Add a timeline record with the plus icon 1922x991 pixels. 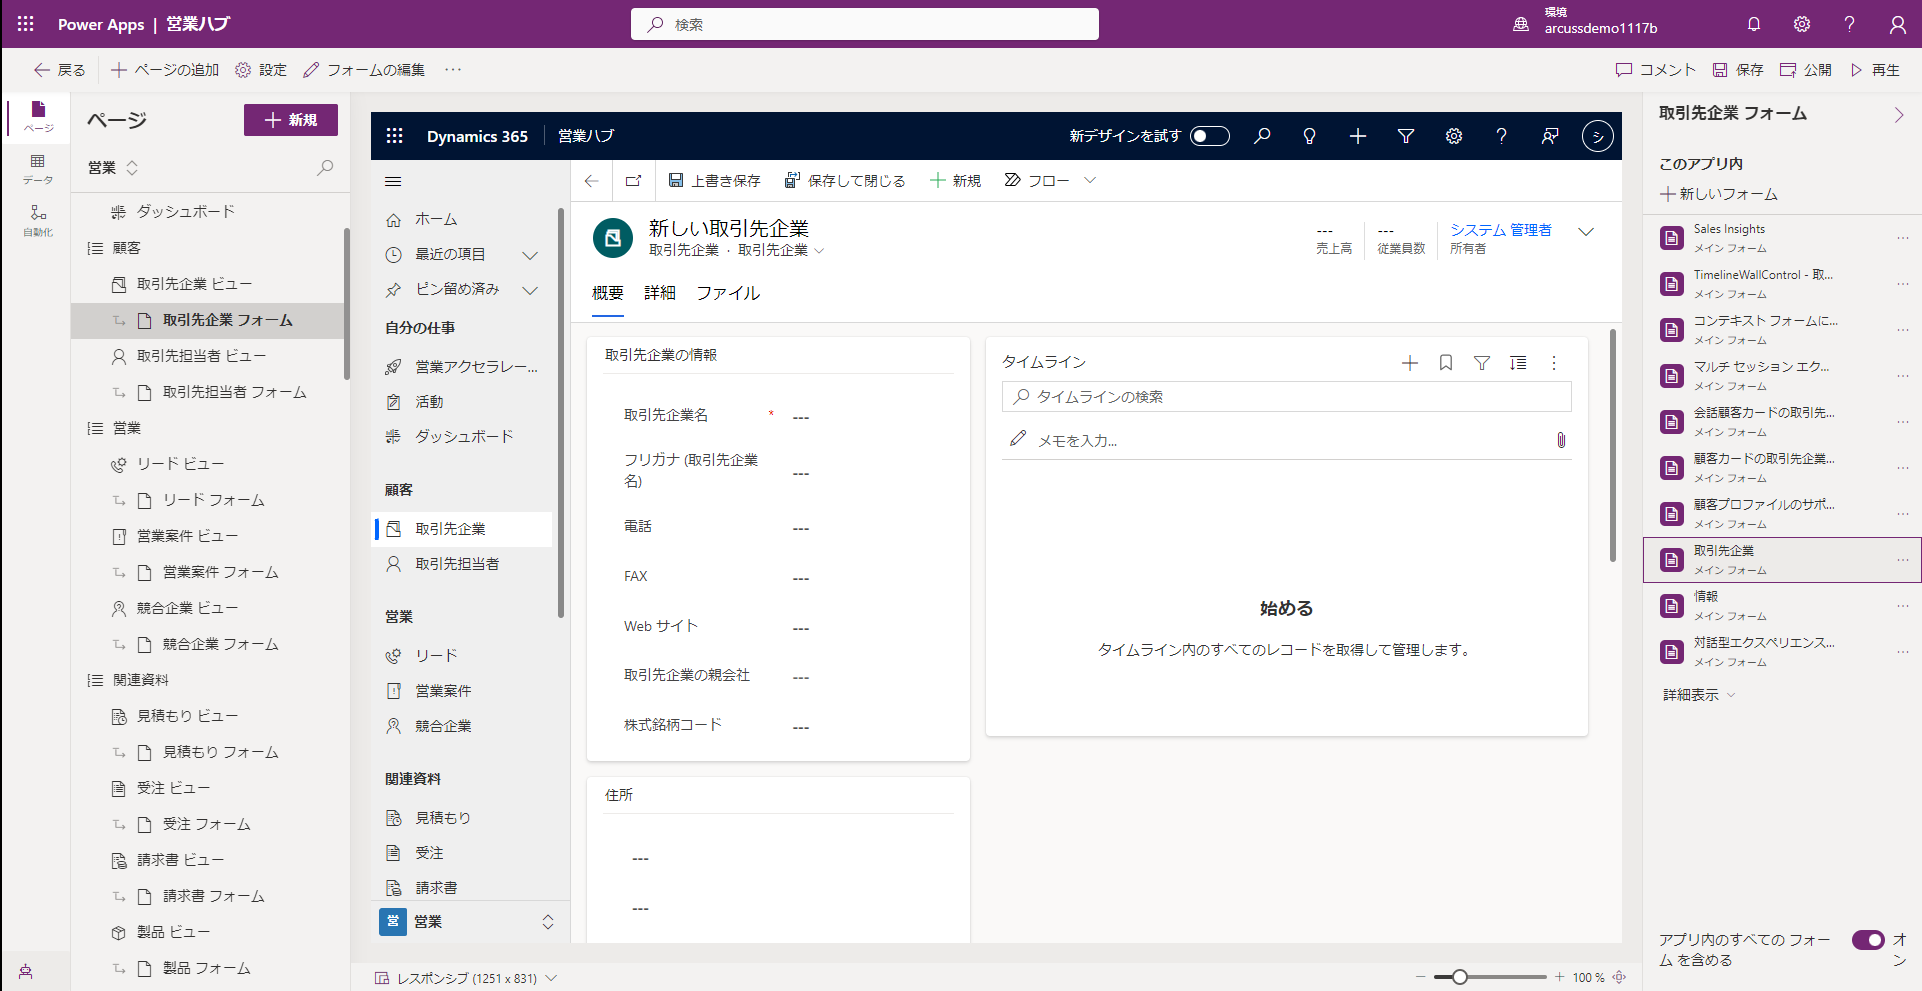(1409, 363)
